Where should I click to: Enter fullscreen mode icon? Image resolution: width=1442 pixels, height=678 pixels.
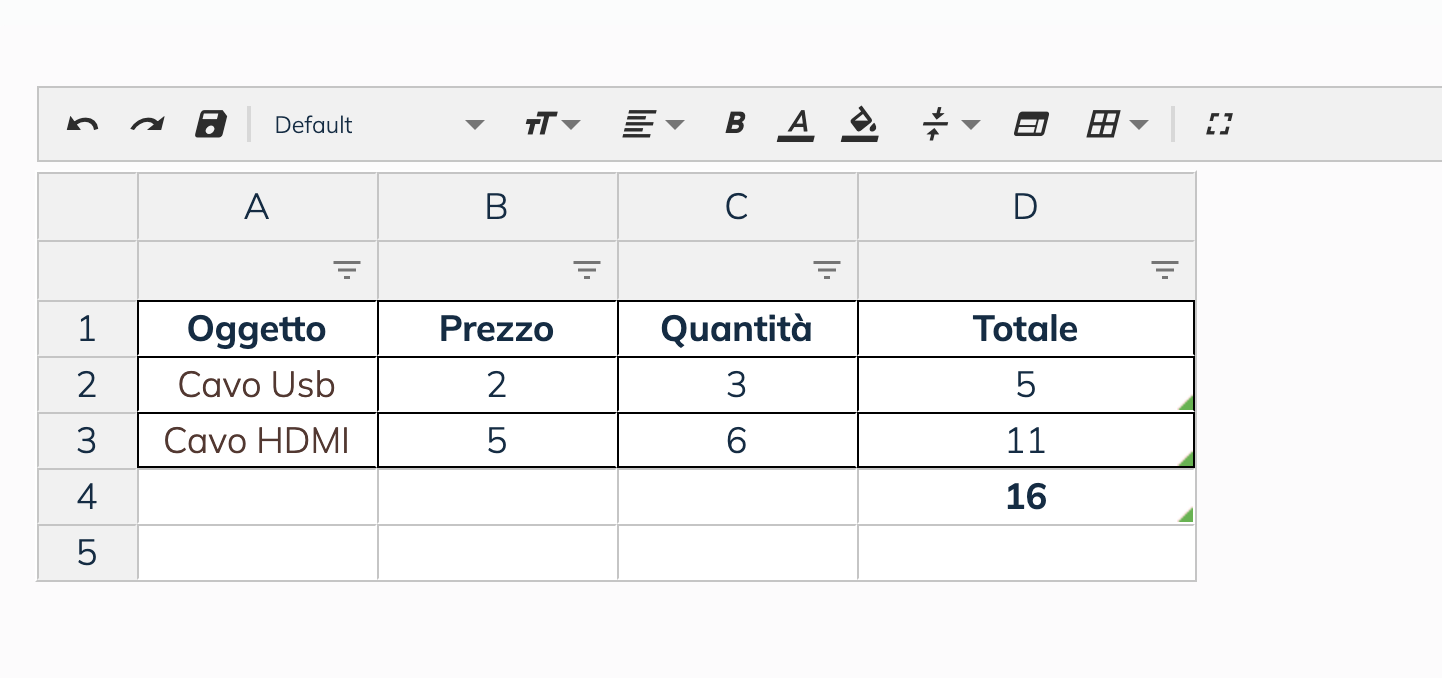pos(1218,125)
